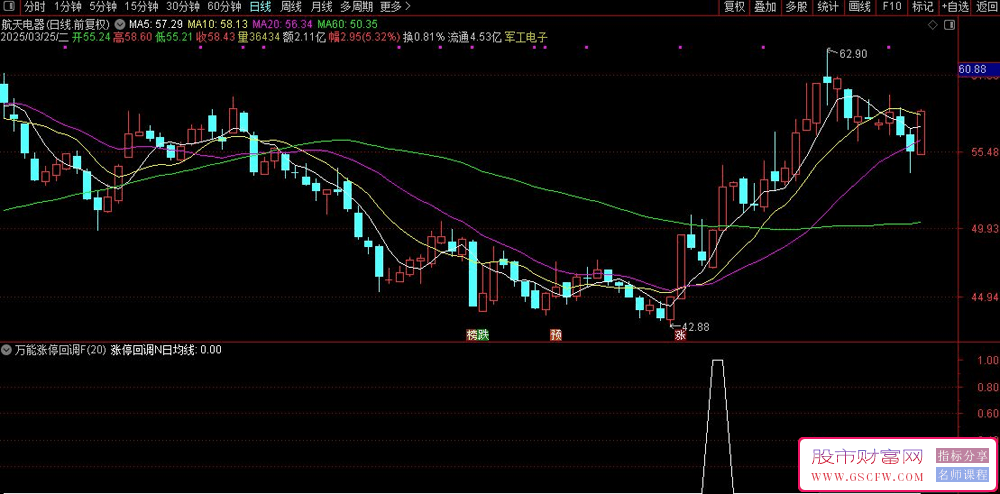
Task: Click the MA20: 56.34 indicator label
Action: click(x=283, y=24)
